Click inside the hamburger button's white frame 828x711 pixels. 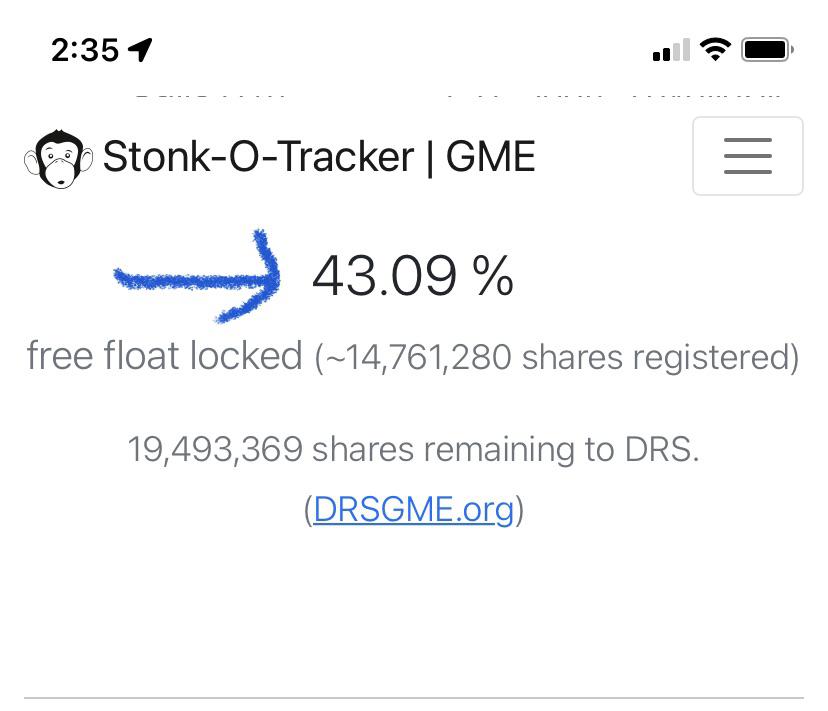tap(747, 156)
